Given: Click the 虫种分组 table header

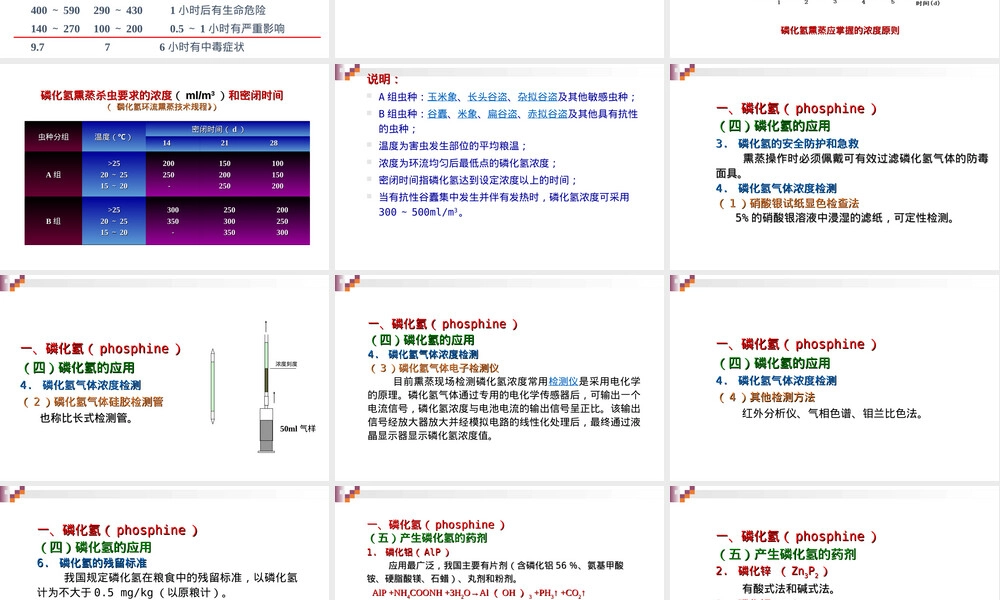Looking at the screenshot, I should [54, 136].
